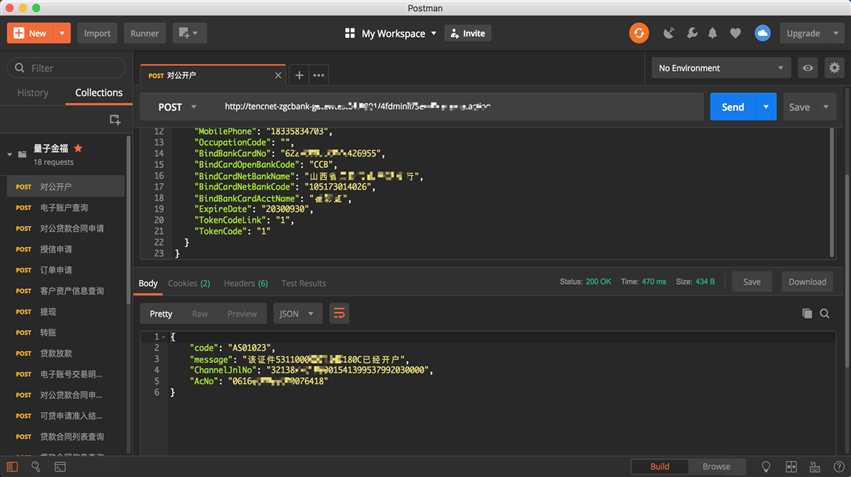The width and height of the screenshot is (851, 477).
Task: Download the response
Action: (808, 282)
